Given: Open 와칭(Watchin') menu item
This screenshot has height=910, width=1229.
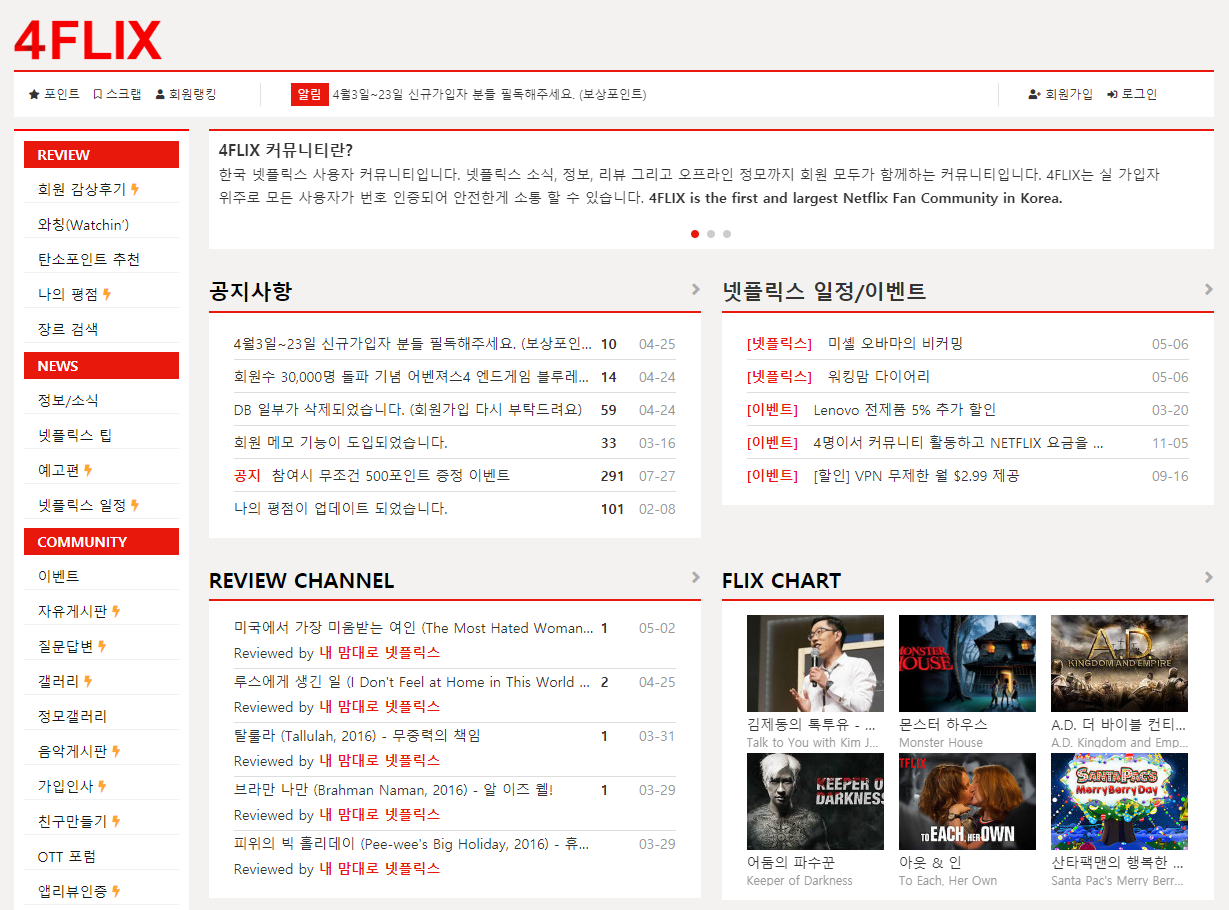Looking at the screenshot, I should click(83, 224).
